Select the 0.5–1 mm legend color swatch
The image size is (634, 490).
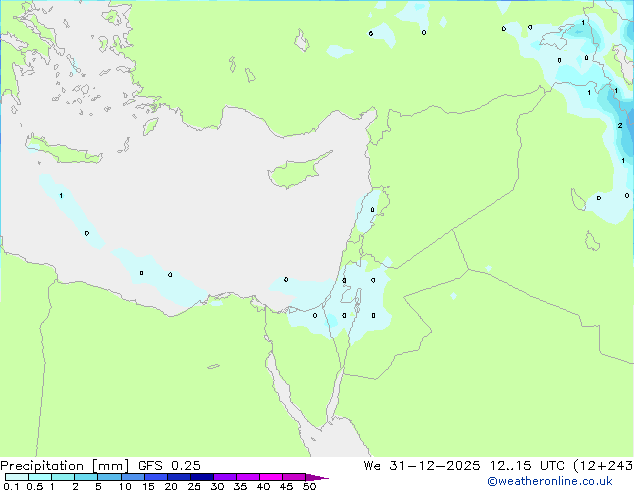click(x=40, y=477)
